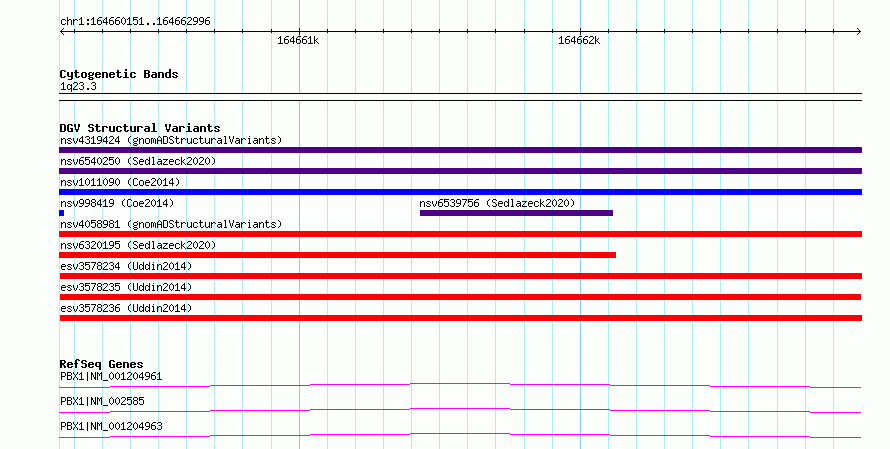Click the esv3578234 Uddin2014 variant bar

coord(460,276)
